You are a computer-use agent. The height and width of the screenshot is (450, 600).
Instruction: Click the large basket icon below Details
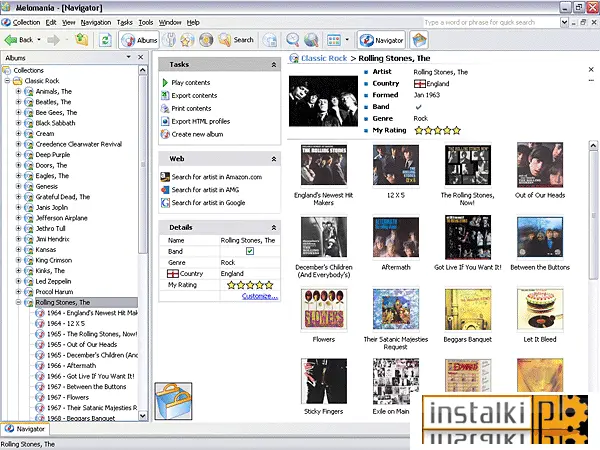(x=173, y=401)
